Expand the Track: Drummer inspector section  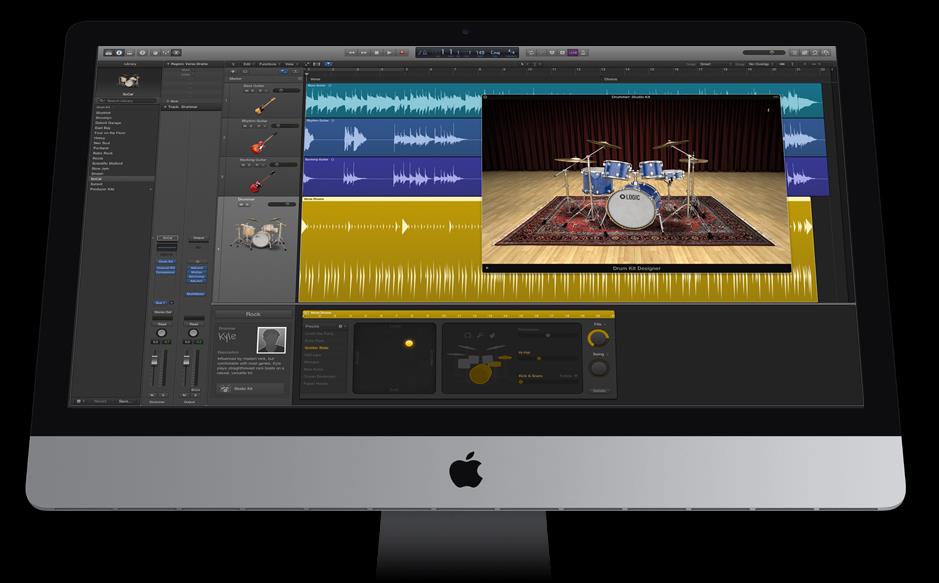coord(165,107)
